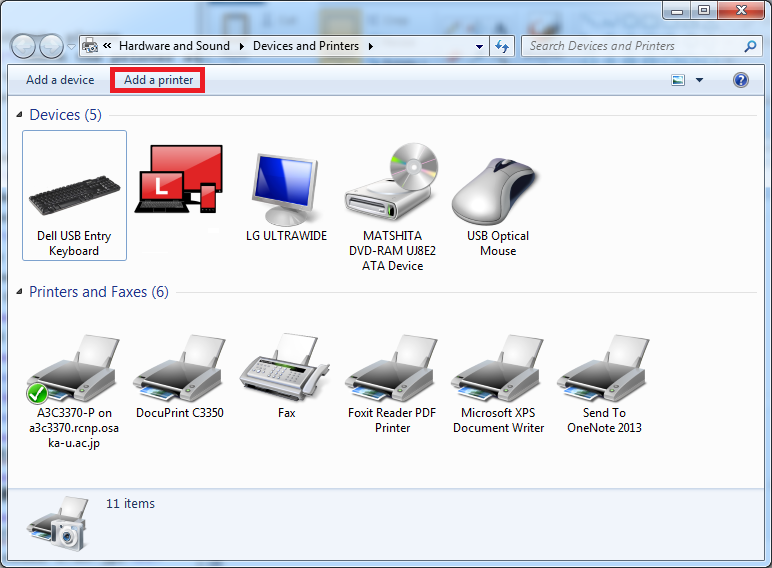772x568 pixels.
Task: Select the Dell USB Entry Keyboard icon
Action: (74, 195)
